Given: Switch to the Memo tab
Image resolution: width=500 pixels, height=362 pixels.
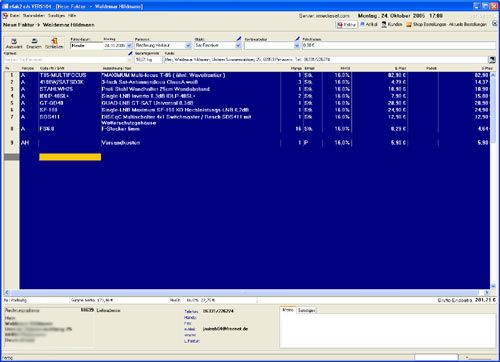Looking at the screenshot, I should tap(288, 310).
